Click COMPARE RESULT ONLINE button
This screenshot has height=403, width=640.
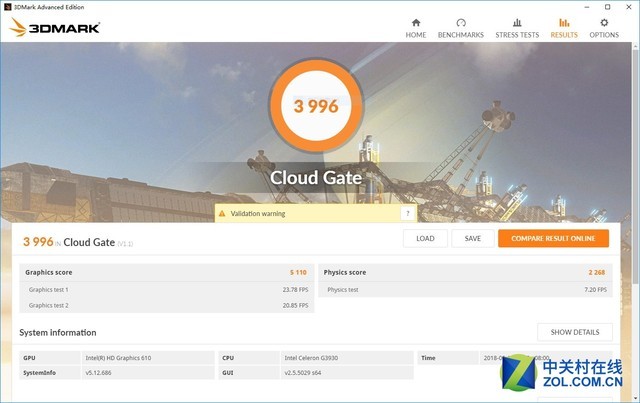coord(553,238)
